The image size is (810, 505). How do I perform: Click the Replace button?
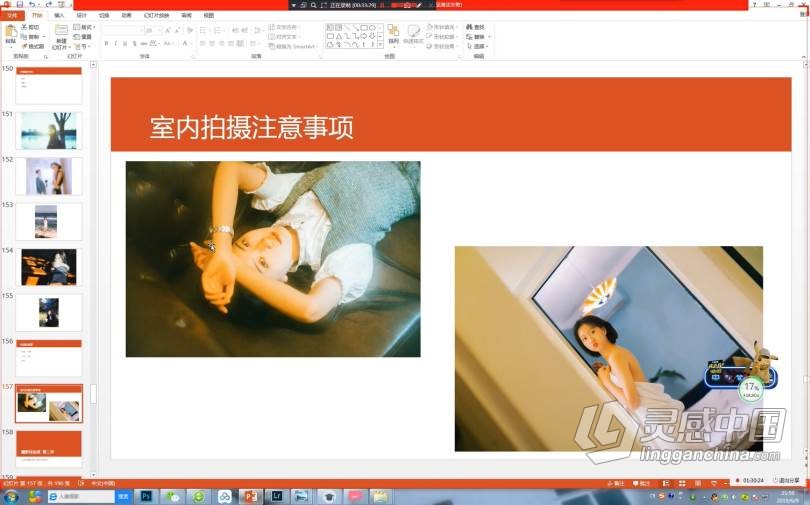coord(478,37)
